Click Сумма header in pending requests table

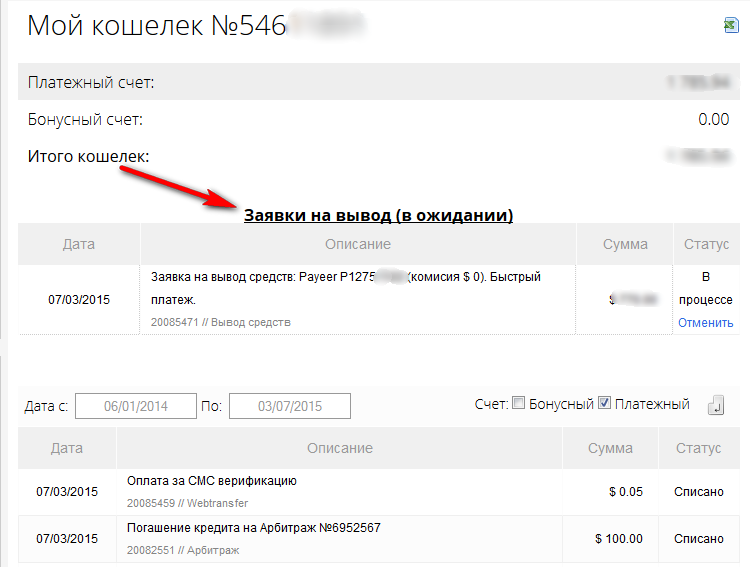pyautogui.click(x=625, y=244)
